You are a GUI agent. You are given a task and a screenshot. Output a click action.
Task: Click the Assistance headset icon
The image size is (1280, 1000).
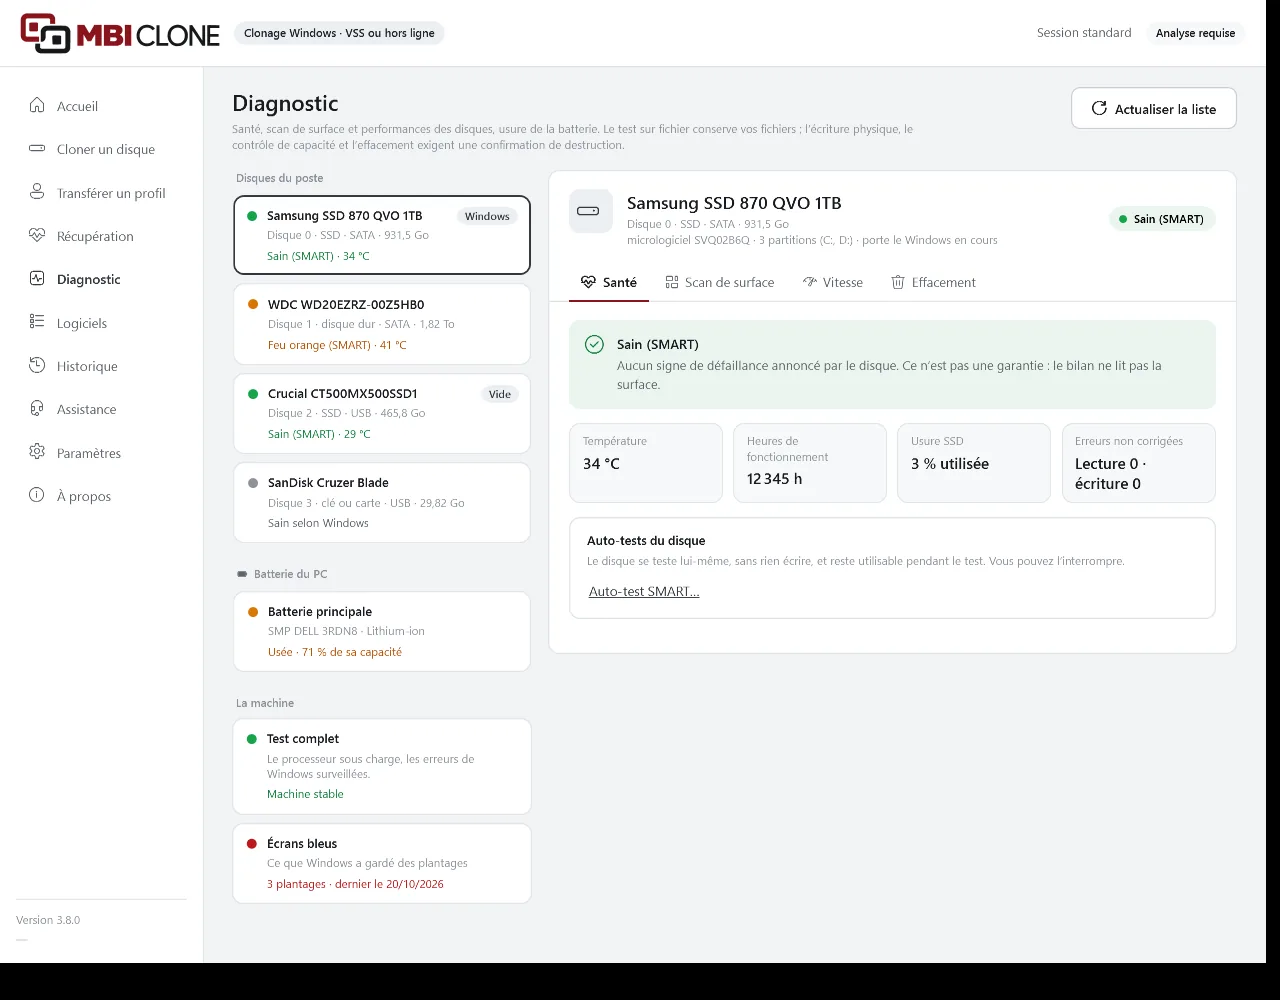pyautogui.click(x=37, y=408)
